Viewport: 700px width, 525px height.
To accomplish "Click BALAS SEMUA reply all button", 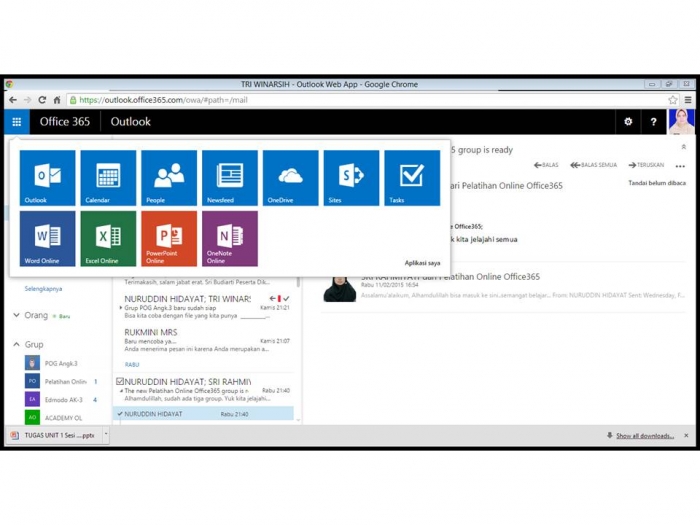I will (x=593, y=165).
